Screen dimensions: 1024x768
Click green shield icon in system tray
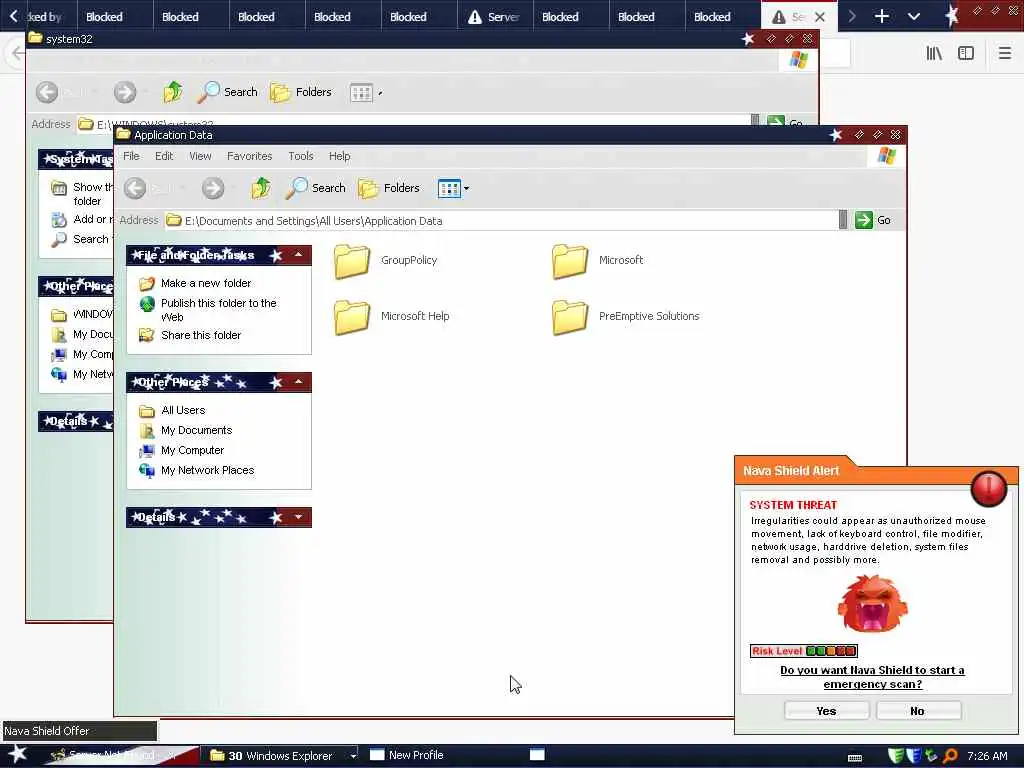(x=896, y=756)
